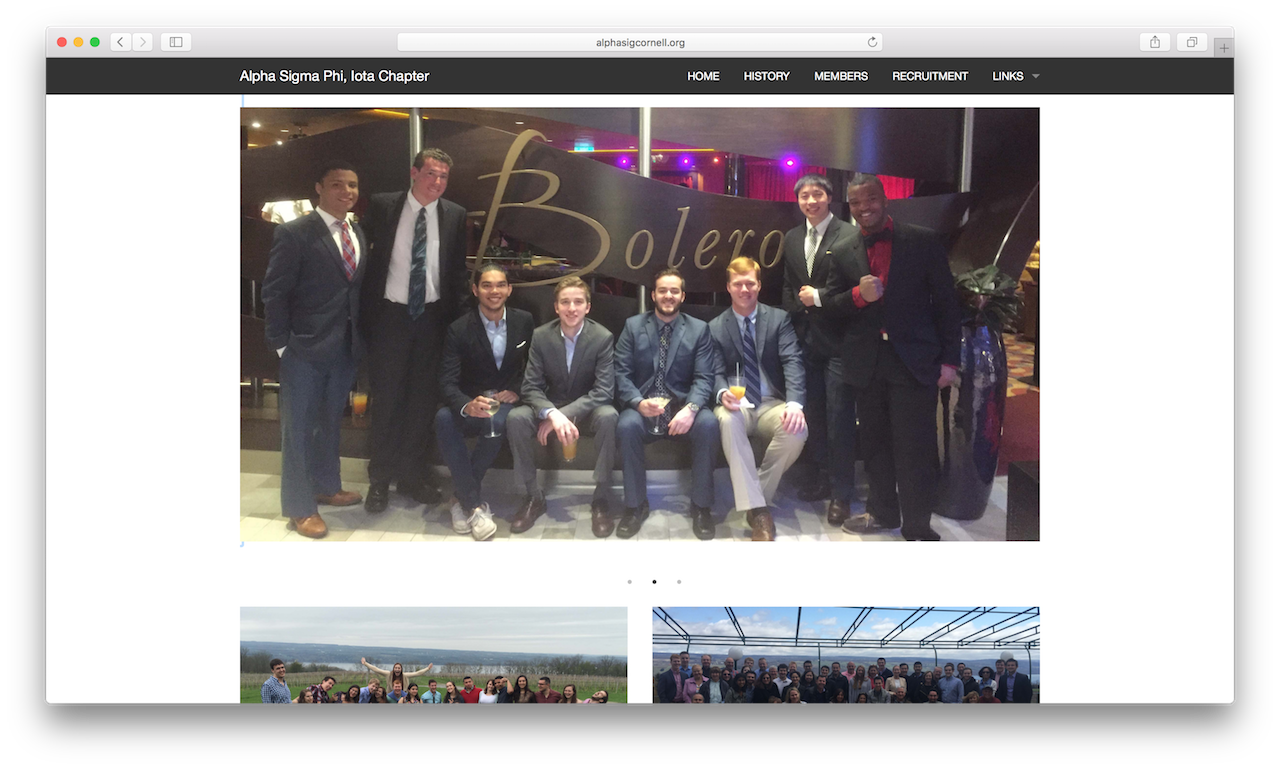The width and height of the screenshot is (1280, 769).
Task: Open the RECRUITMENT nav item
Action: 930,76
